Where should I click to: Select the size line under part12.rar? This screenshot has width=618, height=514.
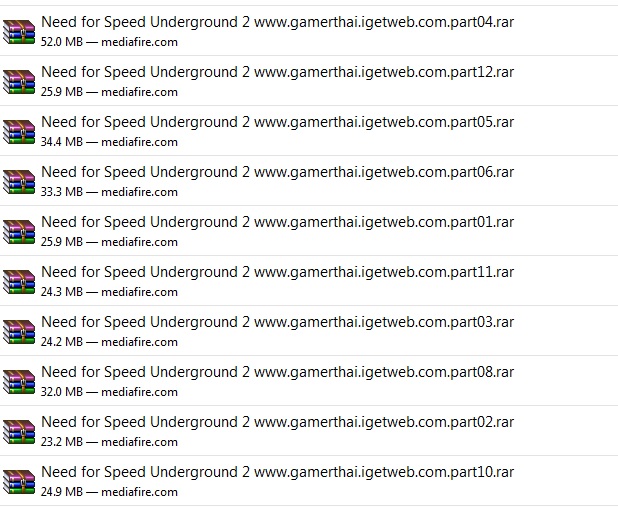point(109,92)
